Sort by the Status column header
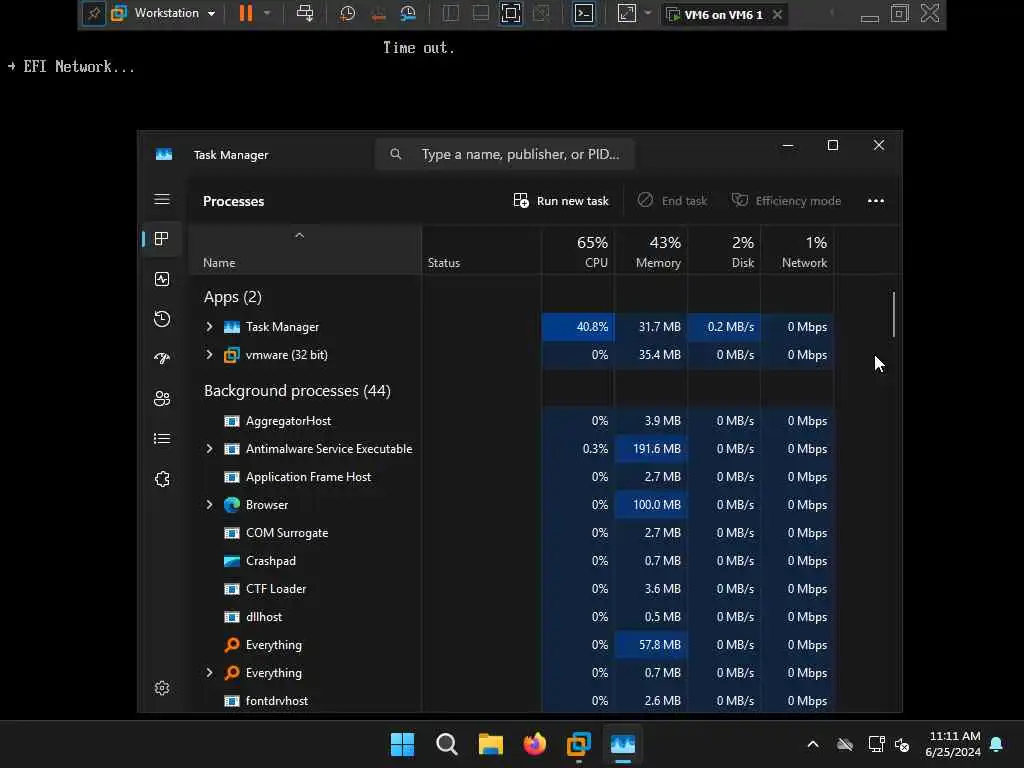The image size is (1024, 768). coord(481,251)
